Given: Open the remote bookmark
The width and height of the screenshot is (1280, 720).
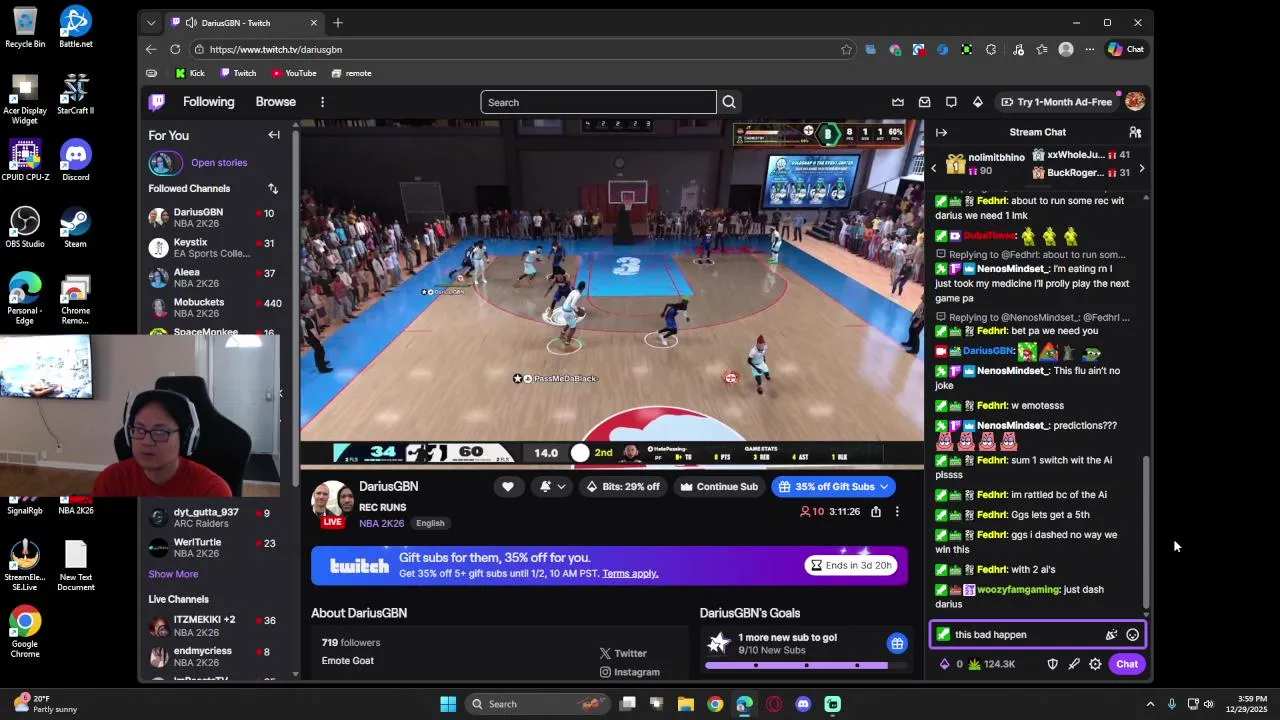Looking at the screenshot, I should [x=352, y=73].
